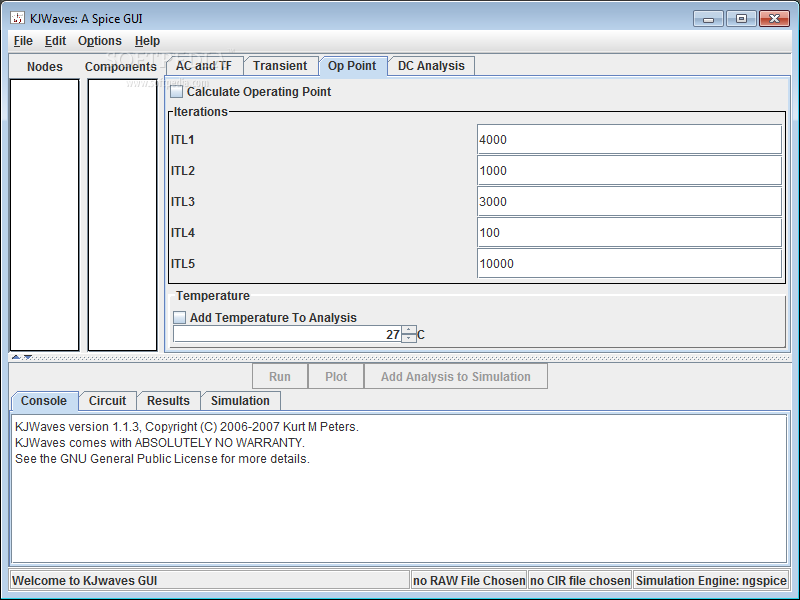This screenshot has width=800, height=600.
Task: Expand split pane with down arrow
Action: tap(28, 357)
